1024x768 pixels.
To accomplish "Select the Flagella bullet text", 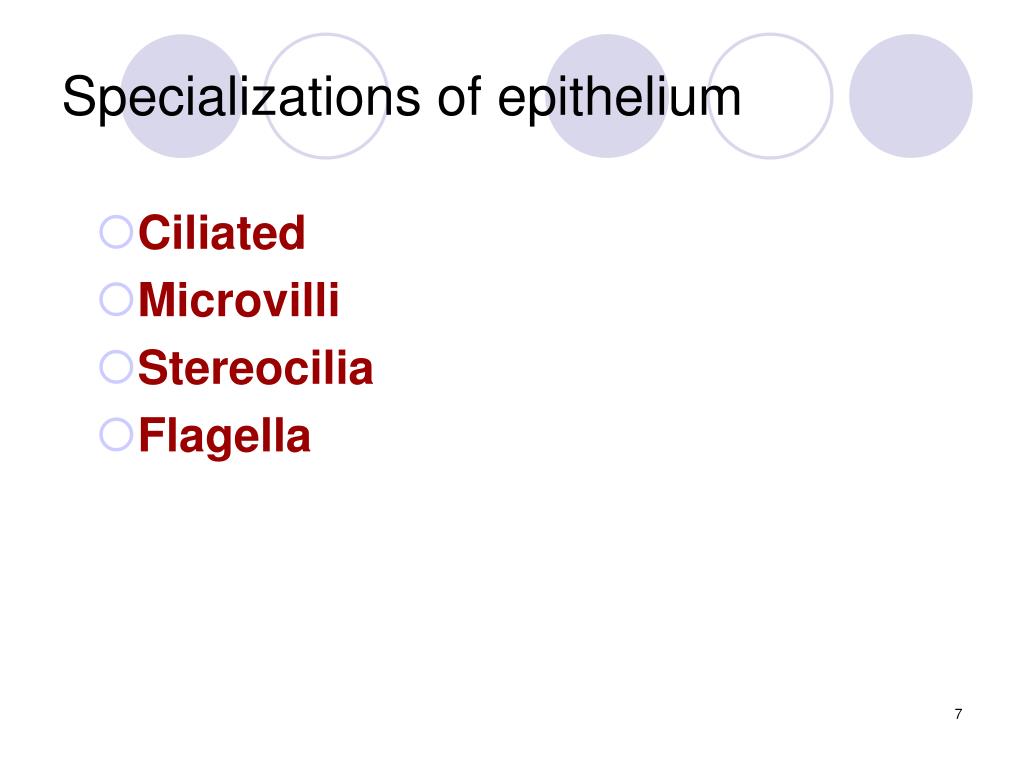I will pyautogui.click(x=224, y=438).
